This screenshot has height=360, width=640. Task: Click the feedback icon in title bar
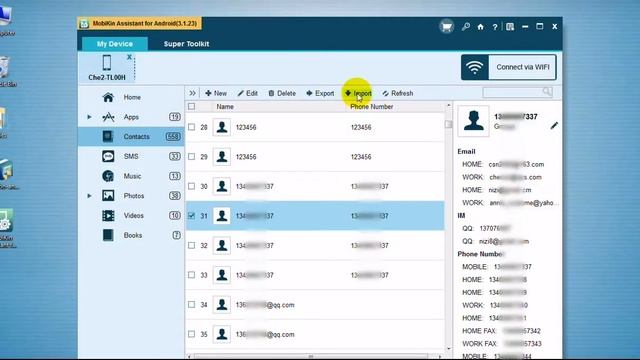tap(510, 27)
